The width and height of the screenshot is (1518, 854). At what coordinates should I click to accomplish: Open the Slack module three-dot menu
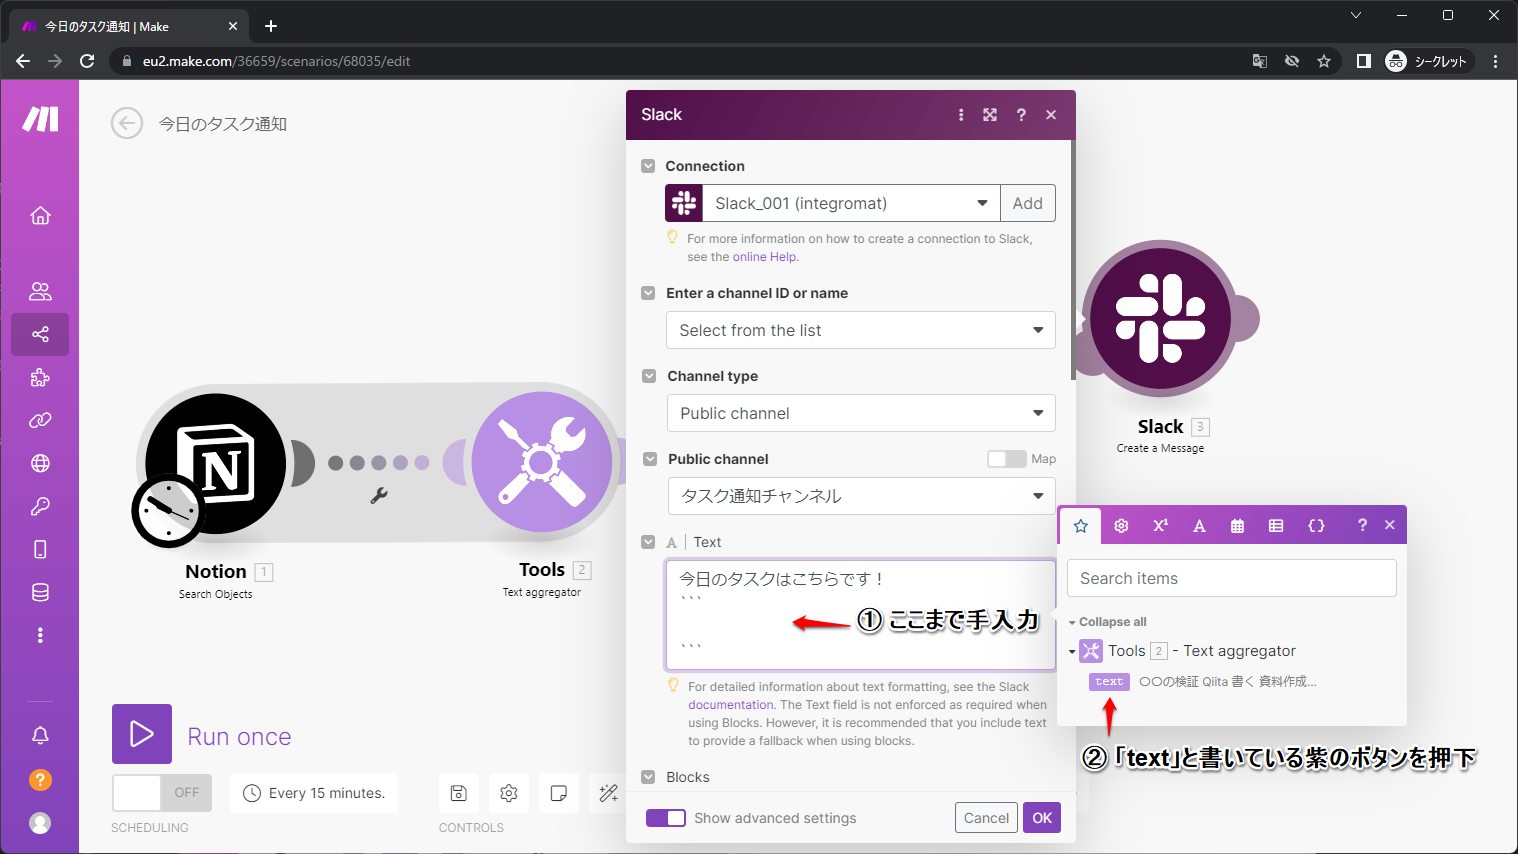pyautogui.click(x=961, y=115)
